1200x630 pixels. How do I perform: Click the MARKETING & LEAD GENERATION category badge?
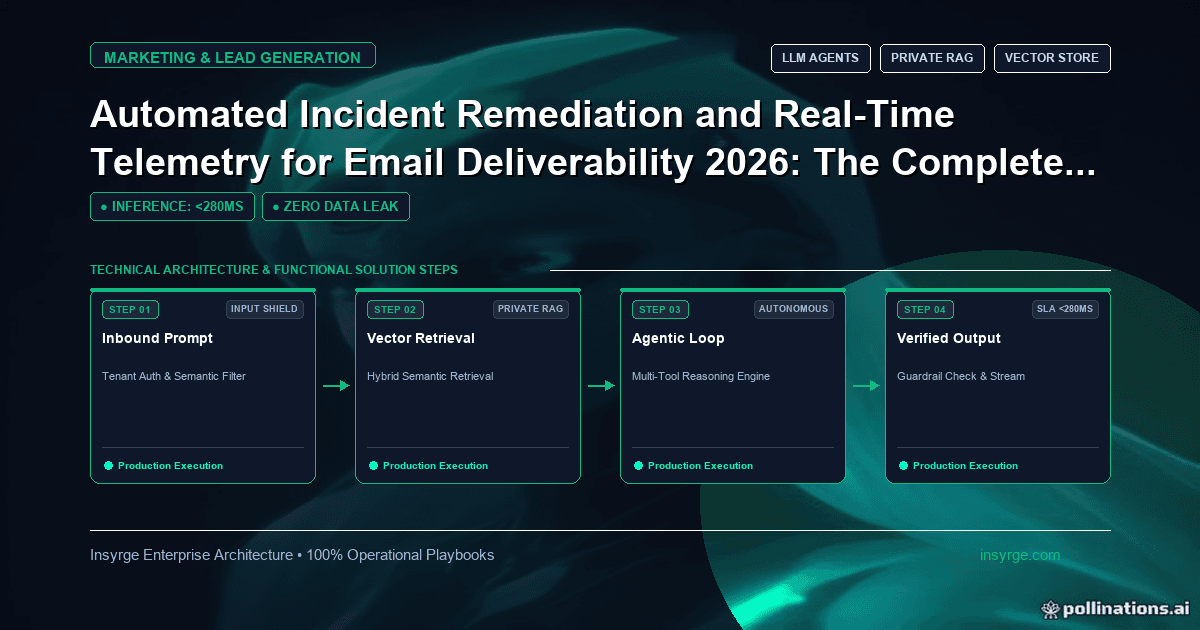click(x=232, y=55)
